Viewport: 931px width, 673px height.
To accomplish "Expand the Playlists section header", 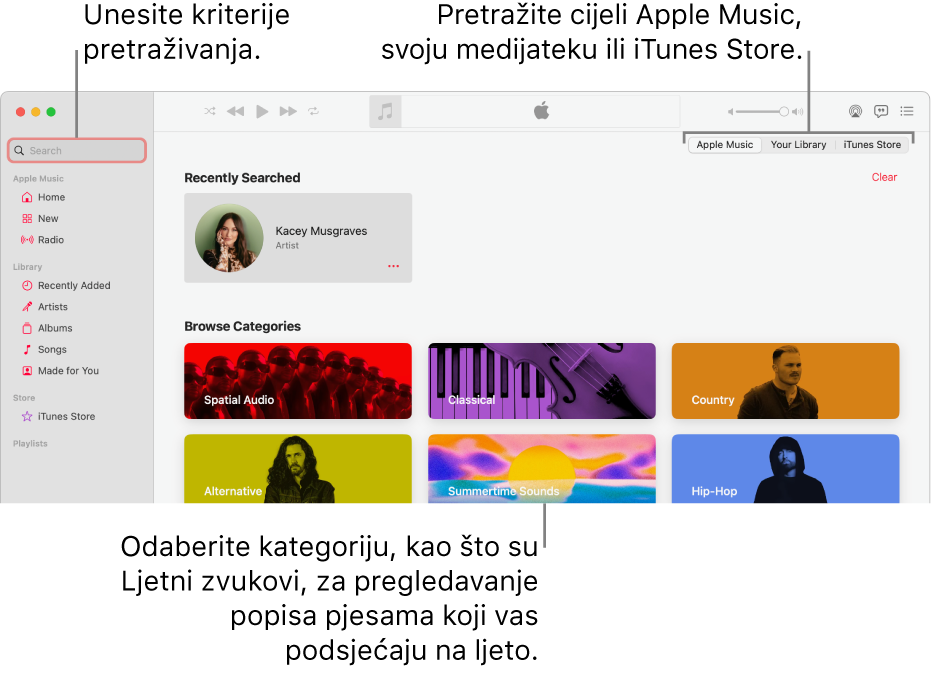I will 30,444.
